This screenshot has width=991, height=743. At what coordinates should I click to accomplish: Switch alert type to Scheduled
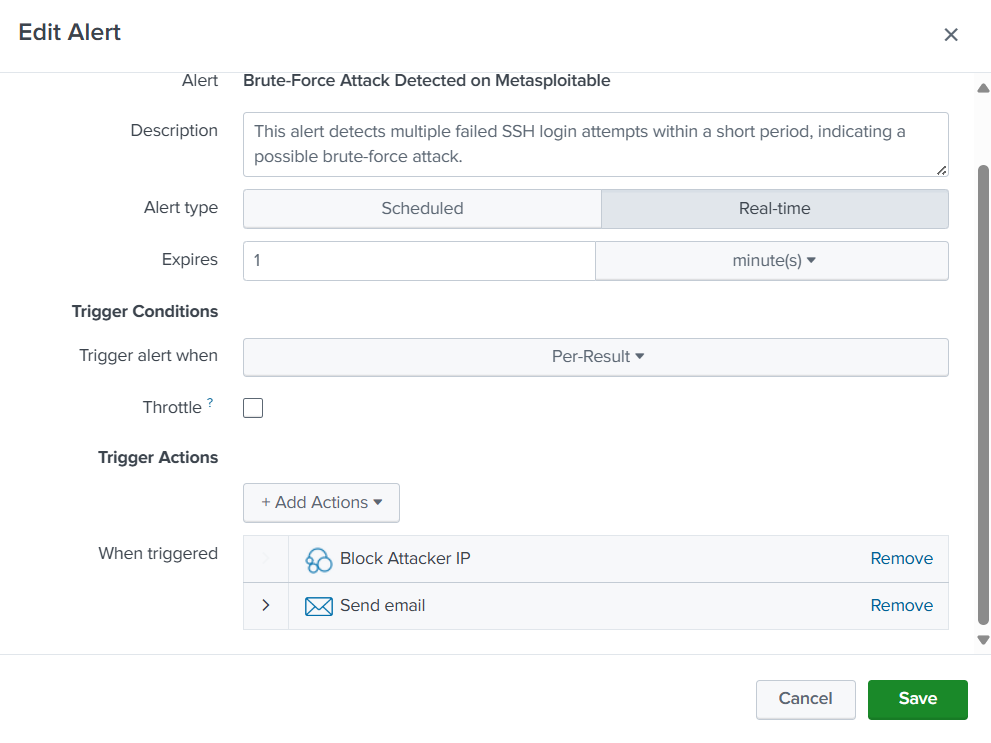coord(421,208)
